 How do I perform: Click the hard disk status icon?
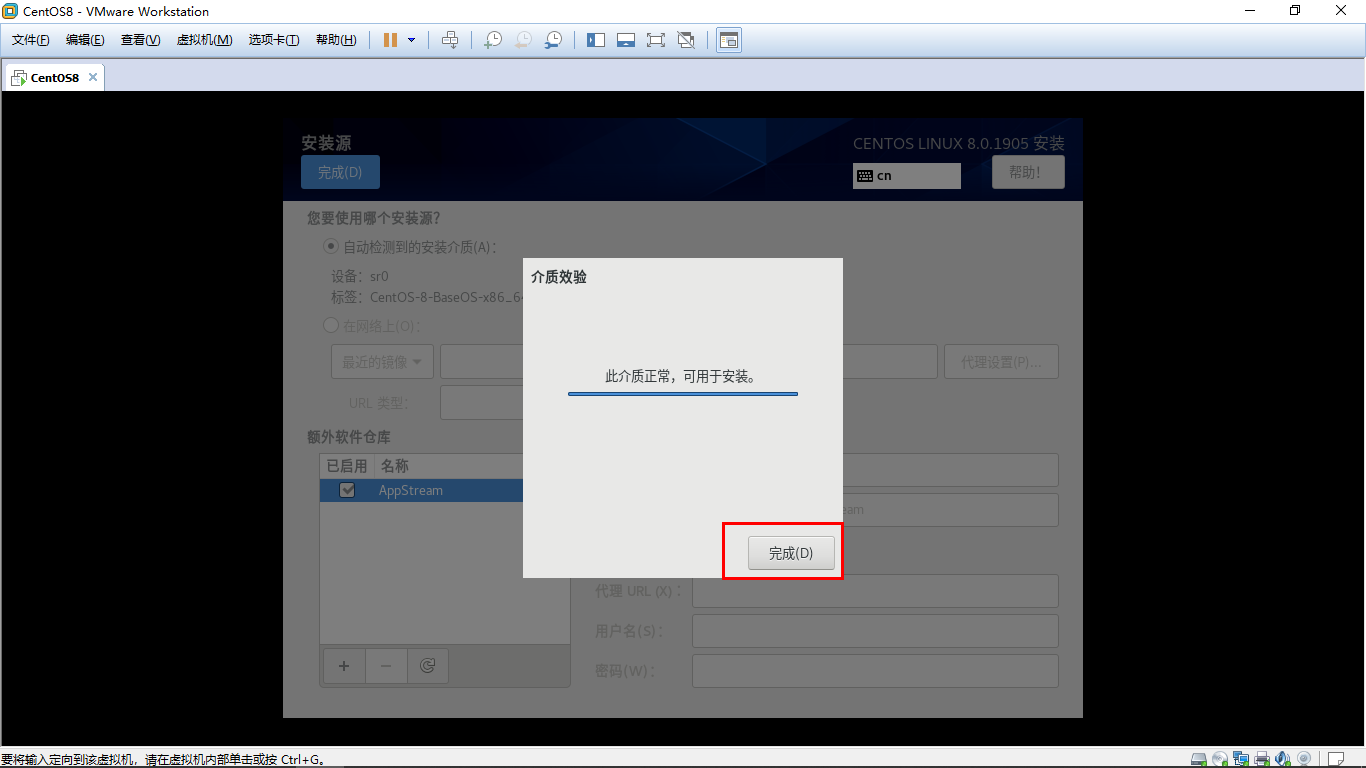(1199, 759)
